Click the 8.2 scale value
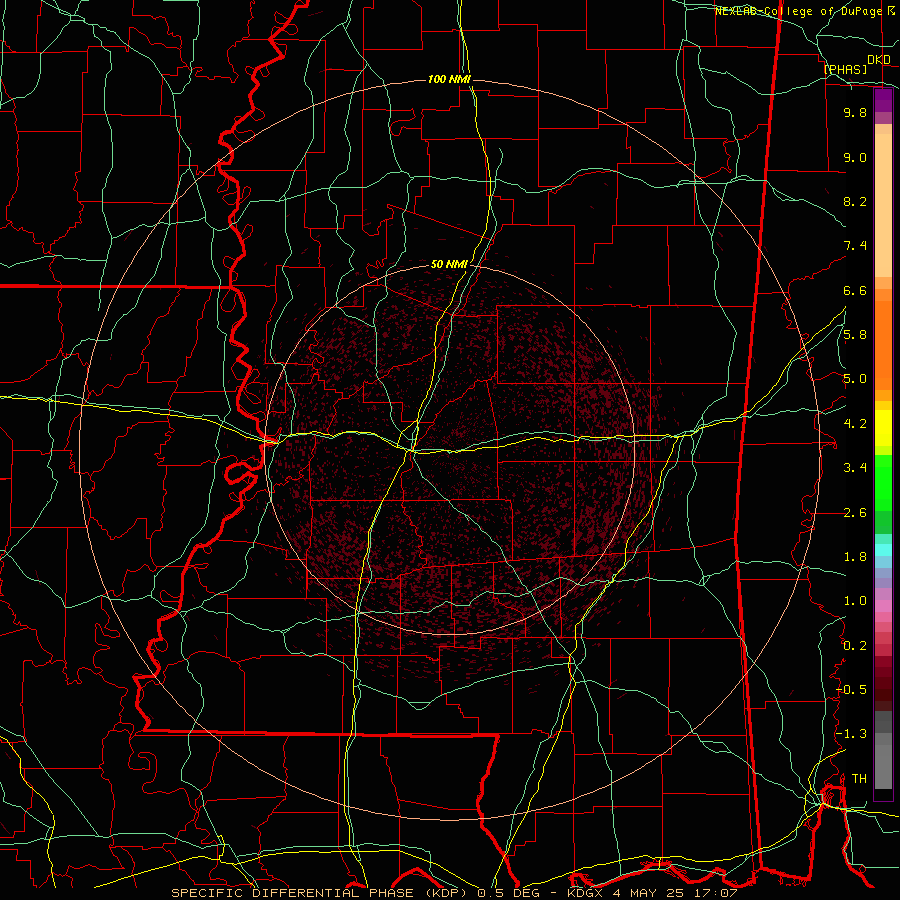900x900 pixels. tap(855, 202)
